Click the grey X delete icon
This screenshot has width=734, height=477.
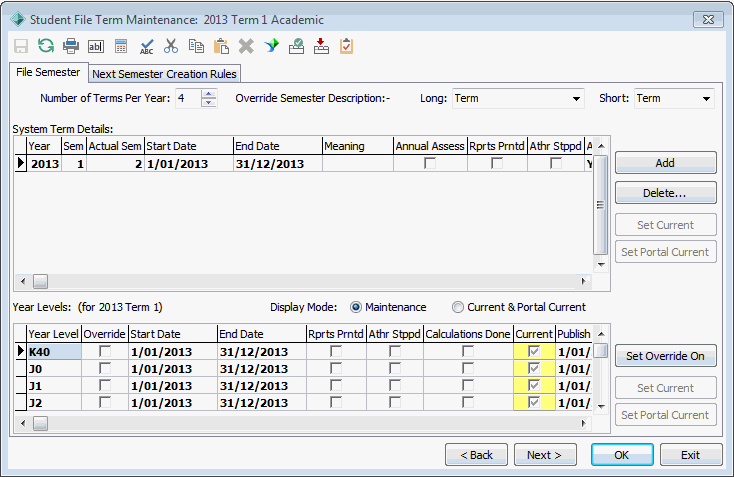click(246, 46)
